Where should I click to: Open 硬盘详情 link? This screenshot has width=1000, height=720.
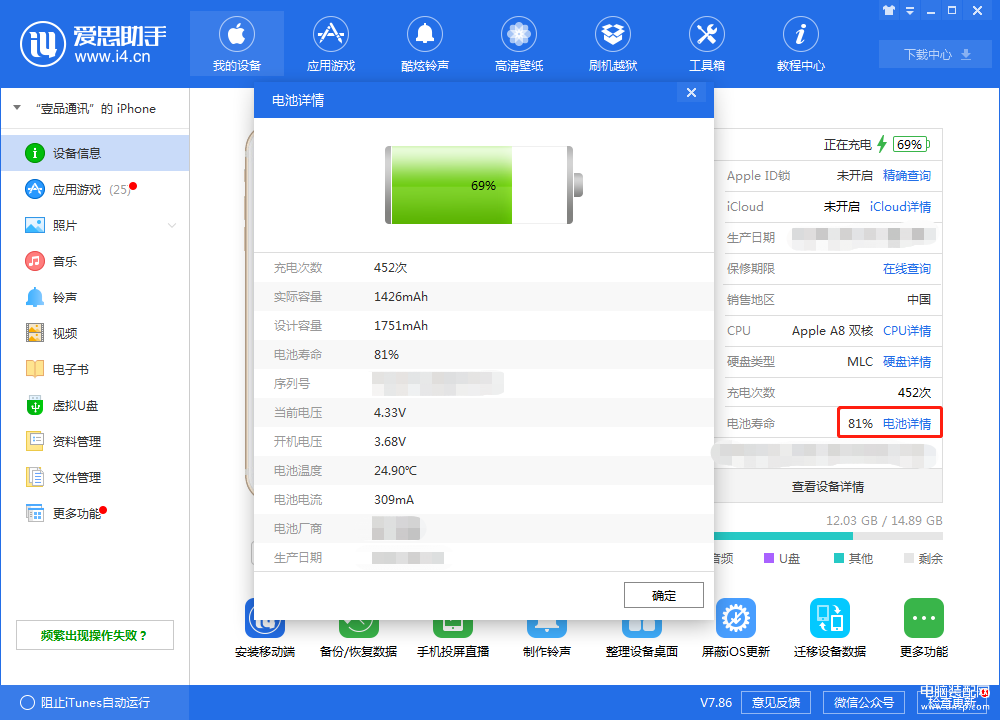(906, 362)
